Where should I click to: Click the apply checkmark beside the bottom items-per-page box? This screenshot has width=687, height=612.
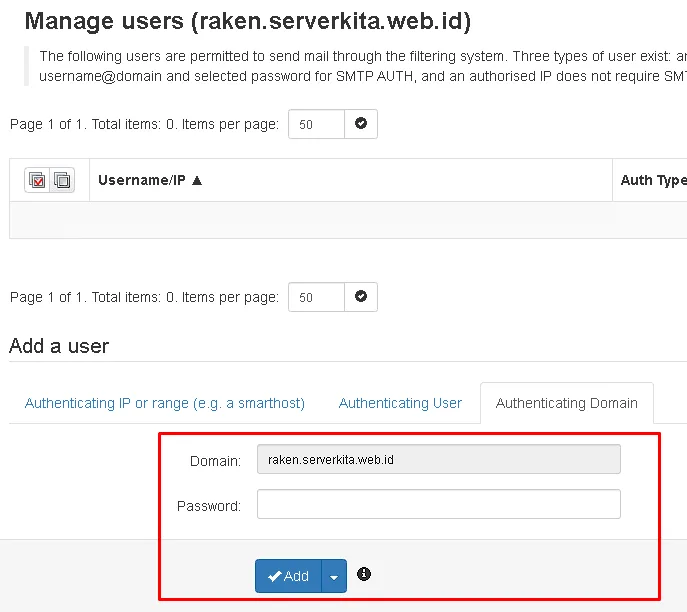[361, 297]
